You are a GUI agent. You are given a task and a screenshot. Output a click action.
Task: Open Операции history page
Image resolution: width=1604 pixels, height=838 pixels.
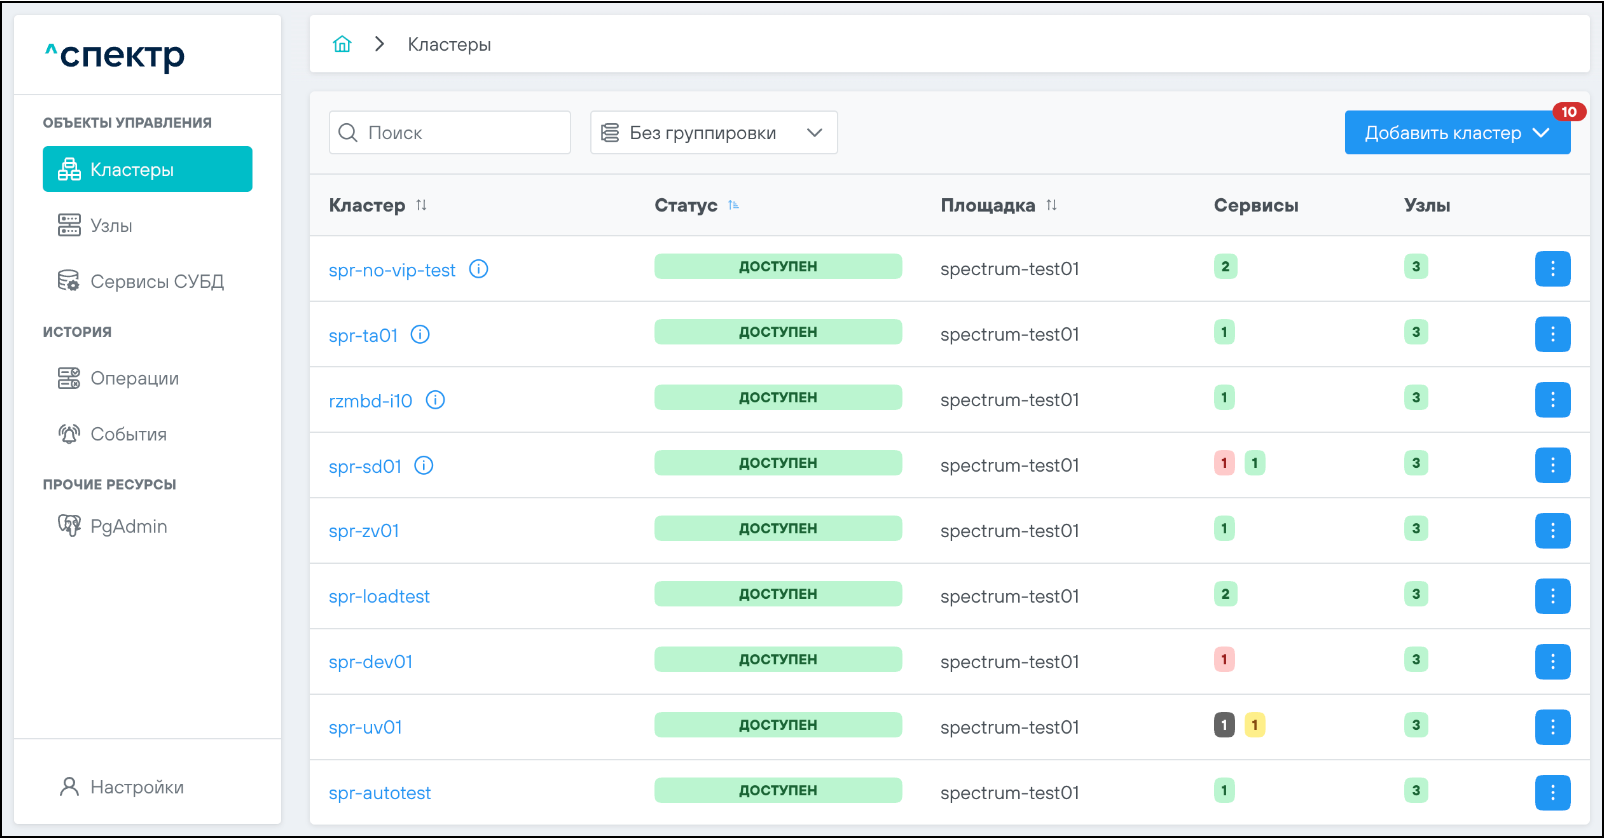point(134,379)
